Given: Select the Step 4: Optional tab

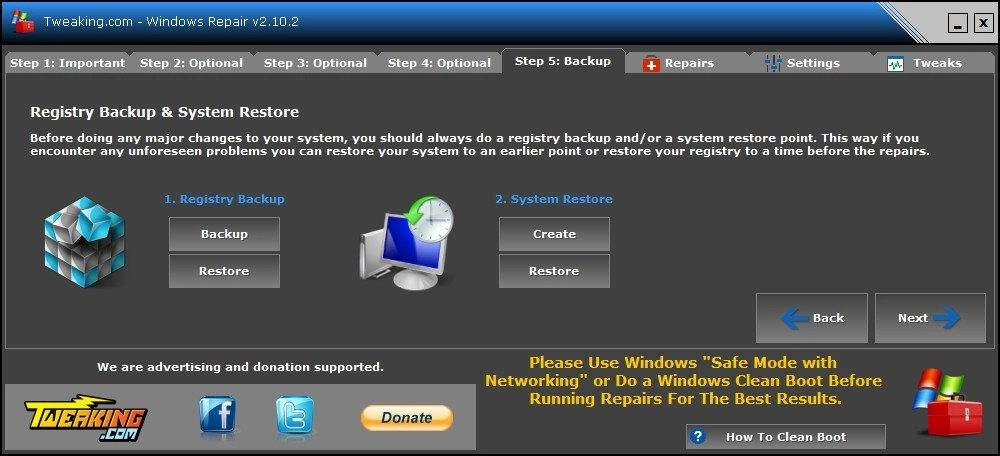Looking at the screenshot, I should pyautogui.click(x=439, y=63).
